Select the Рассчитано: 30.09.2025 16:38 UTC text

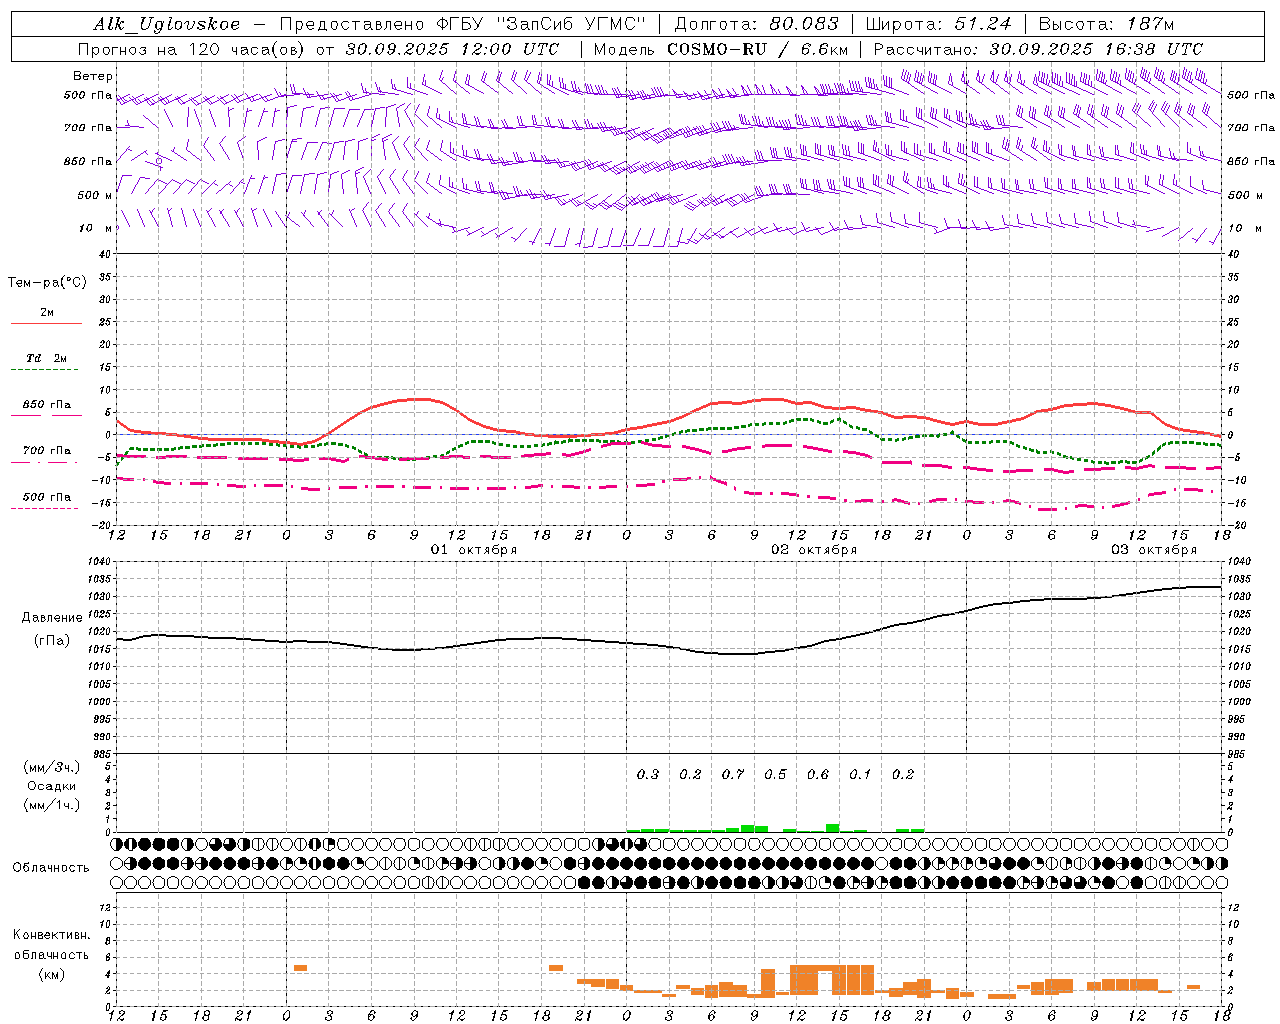pos(1038,49)
